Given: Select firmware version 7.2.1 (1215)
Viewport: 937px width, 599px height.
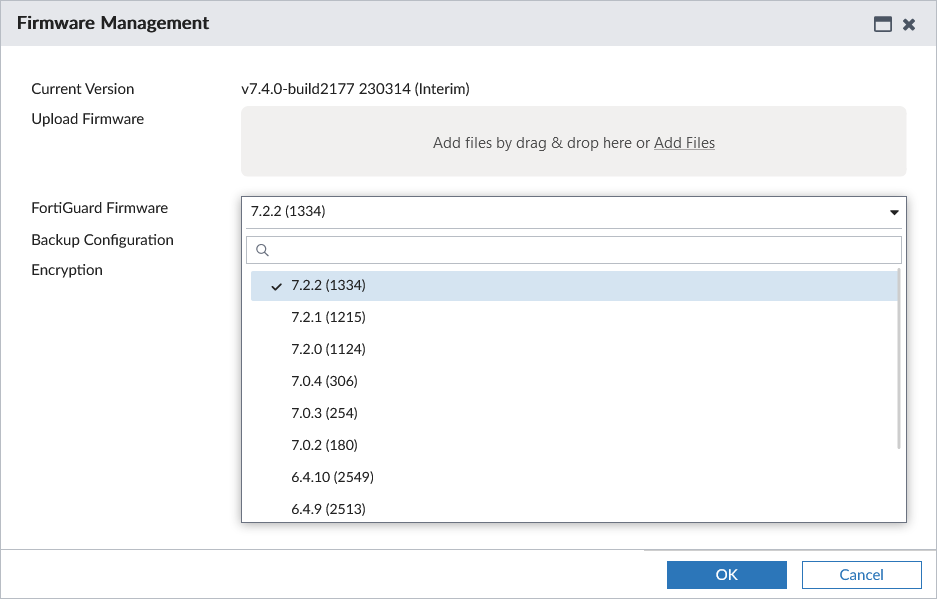Looking at the screenshot, I should click(330, 316).
